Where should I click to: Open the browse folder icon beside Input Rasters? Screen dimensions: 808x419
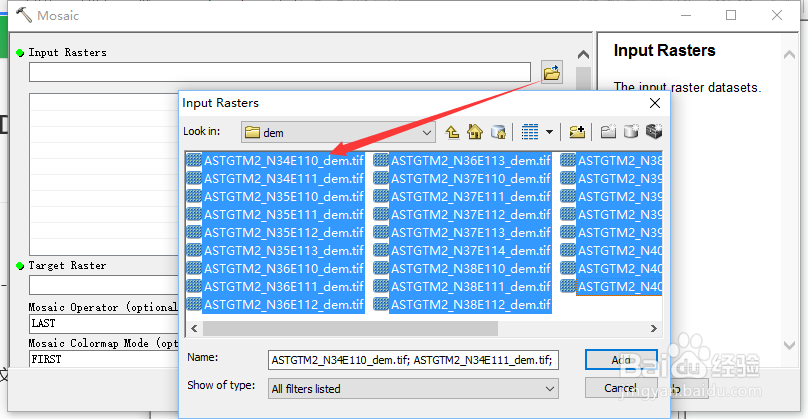[x=551, y=73]
